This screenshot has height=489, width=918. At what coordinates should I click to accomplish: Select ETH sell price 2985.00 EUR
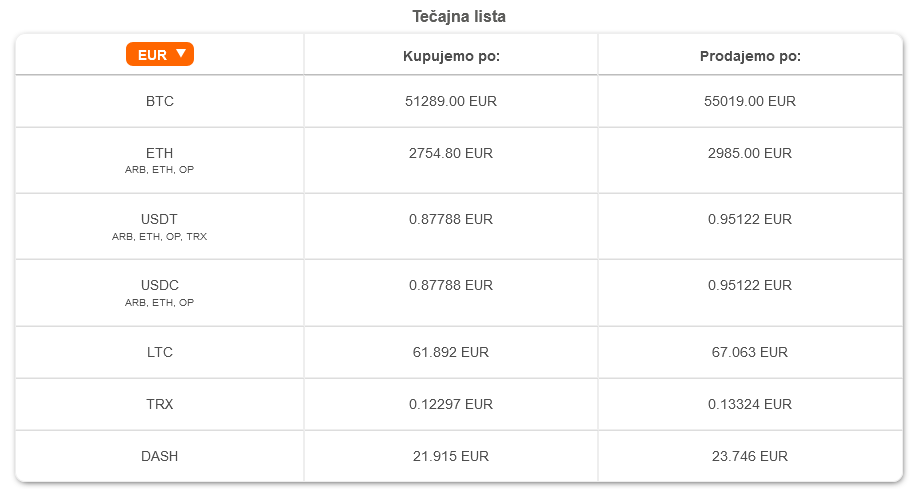tap(750, 153)
